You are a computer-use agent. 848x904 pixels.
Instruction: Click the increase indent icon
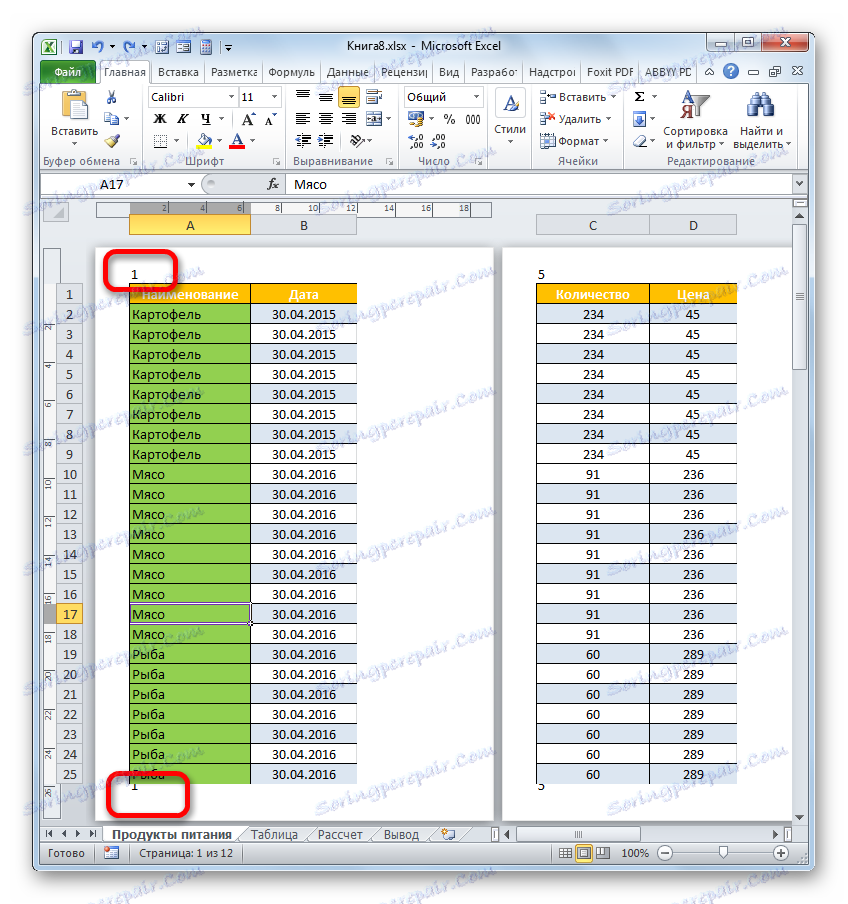pos(326,141)
